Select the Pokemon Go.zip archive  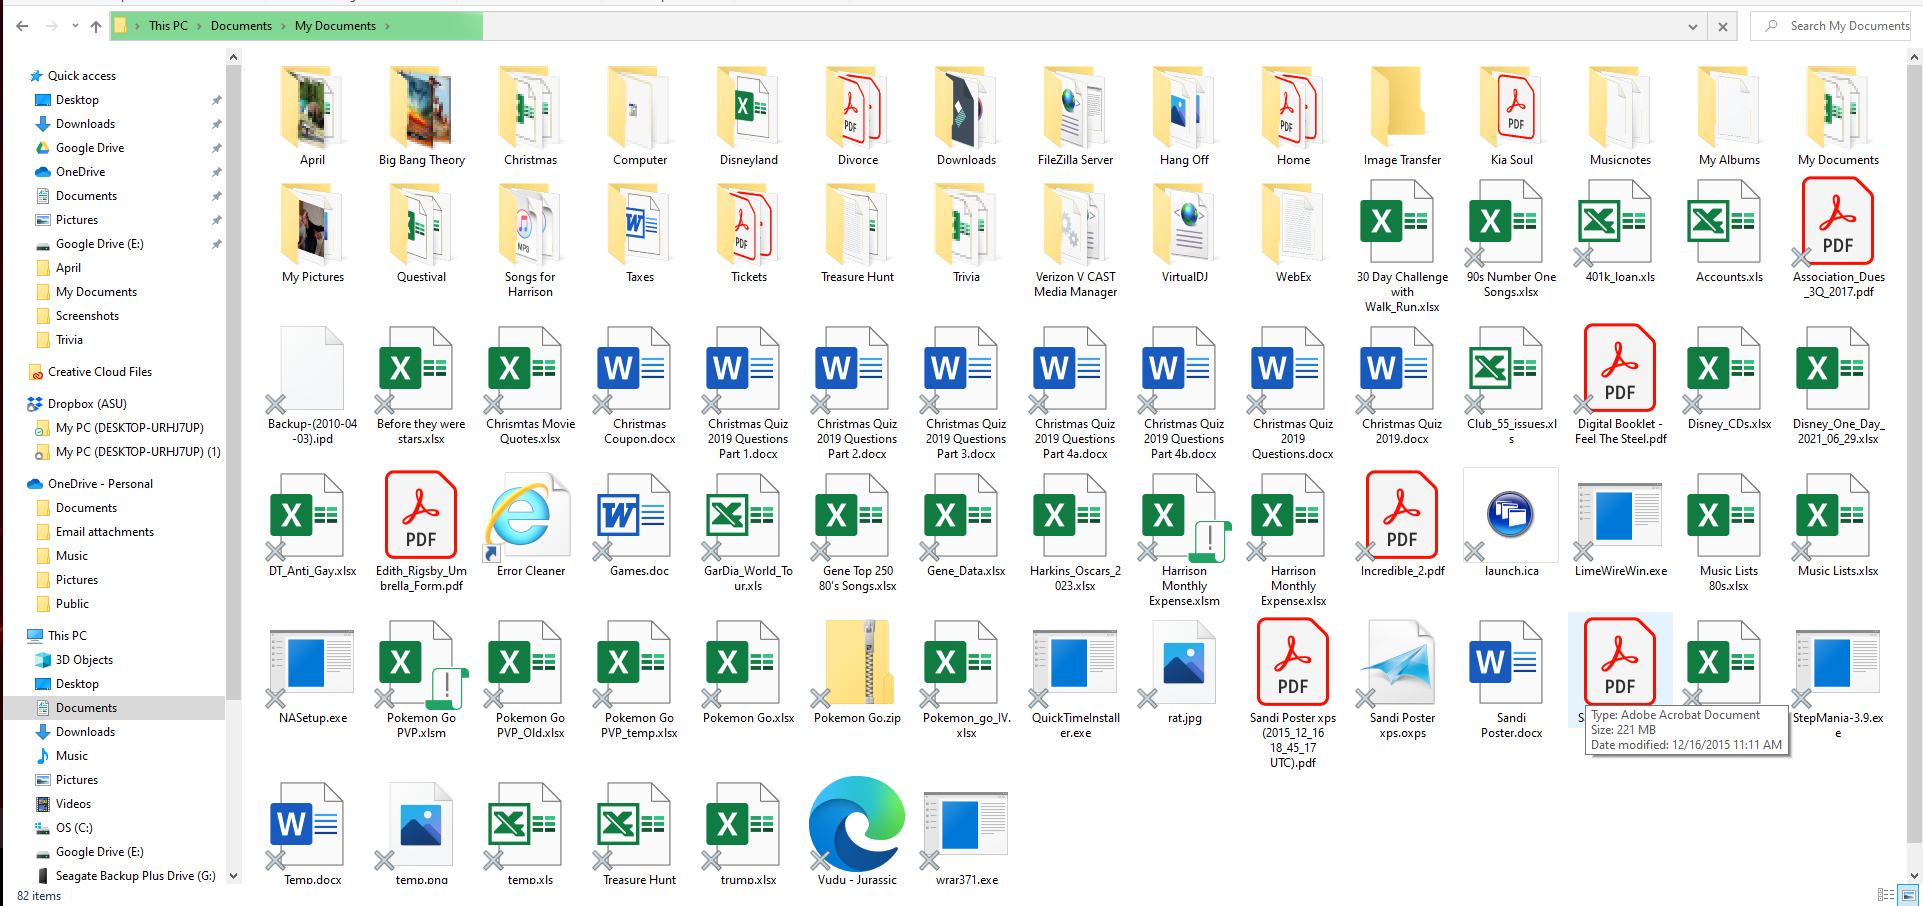pyautogui.click(x=857, y=673)
